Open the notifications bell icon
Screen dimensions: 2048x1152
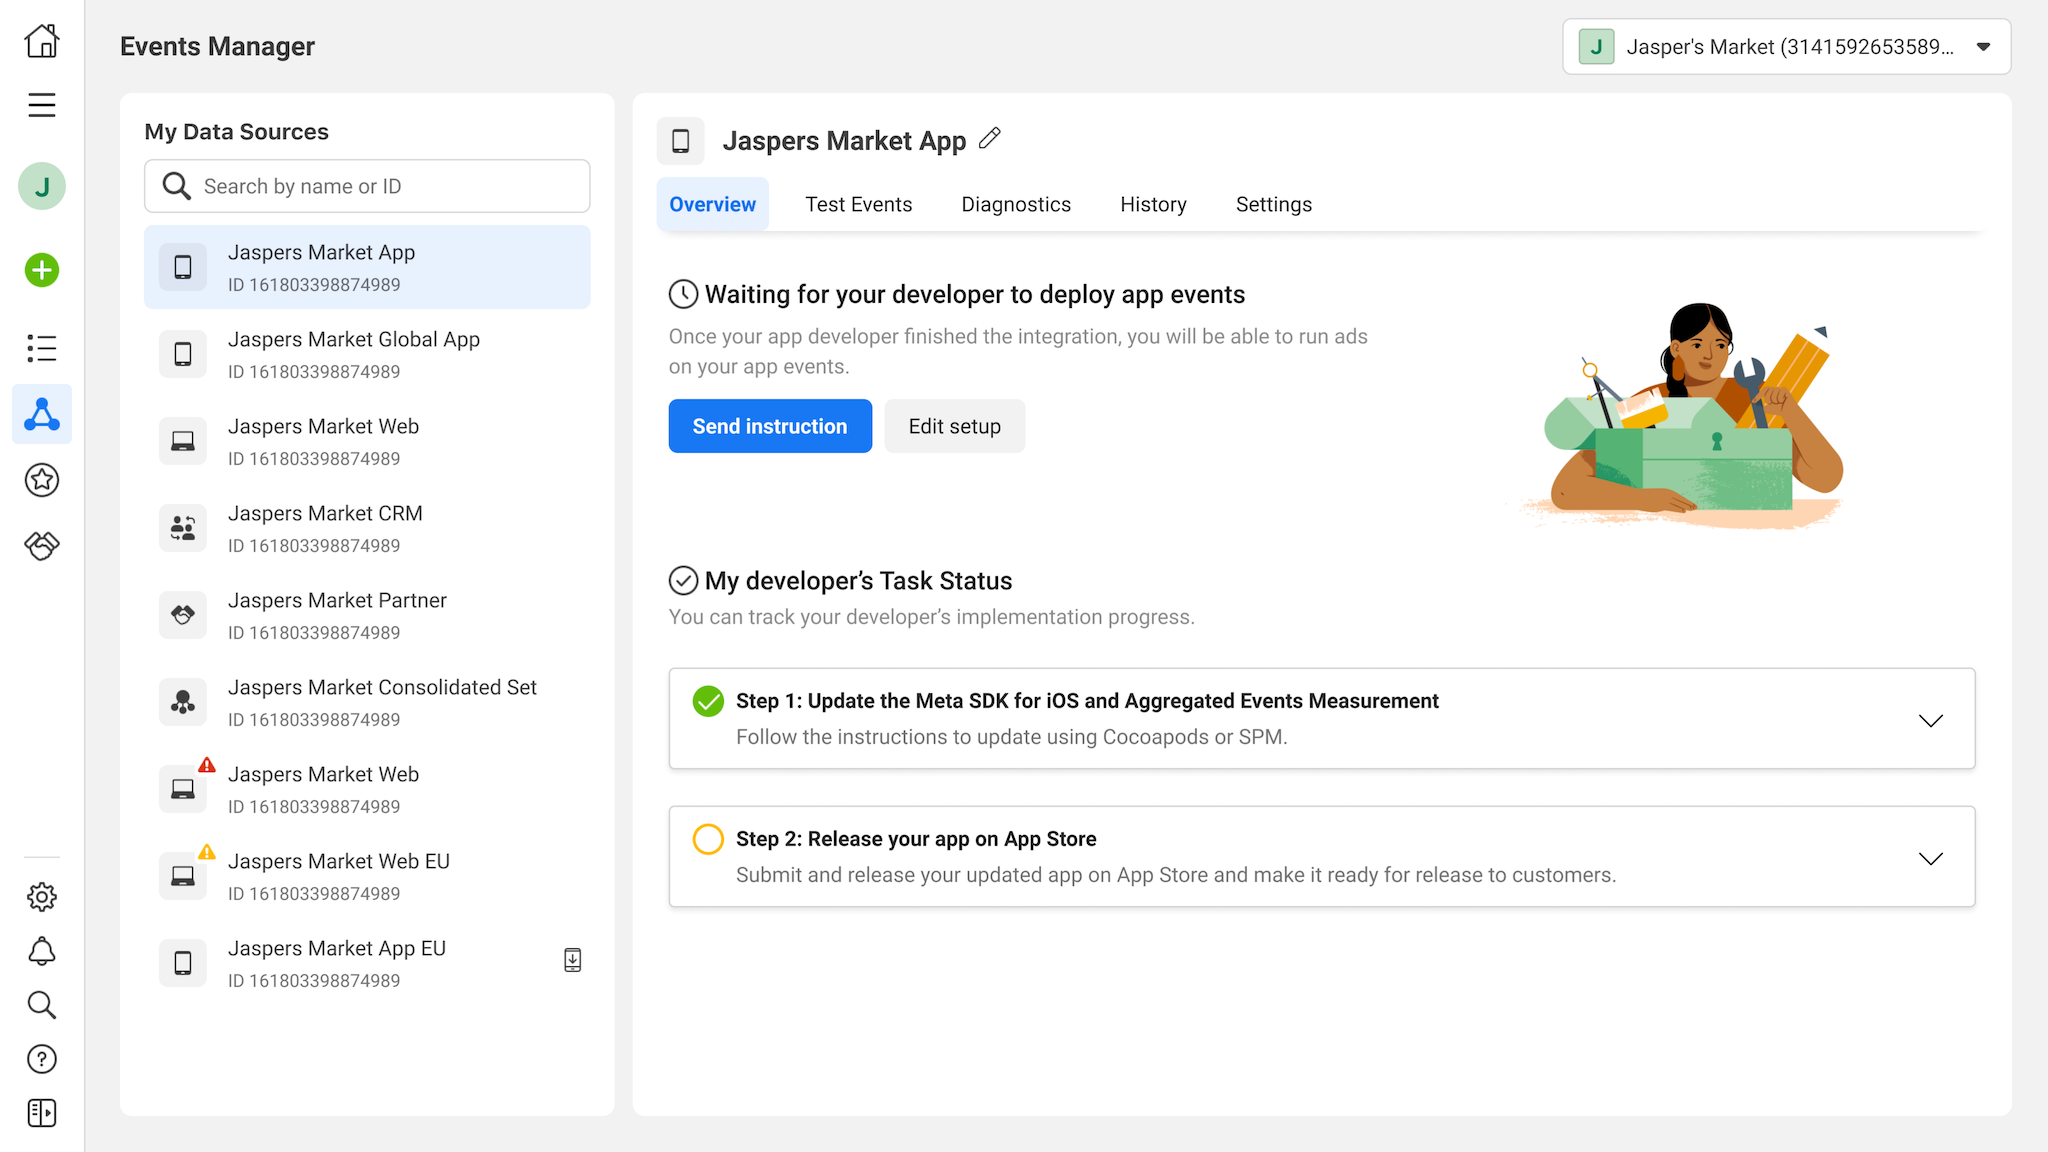pos(42,951)
